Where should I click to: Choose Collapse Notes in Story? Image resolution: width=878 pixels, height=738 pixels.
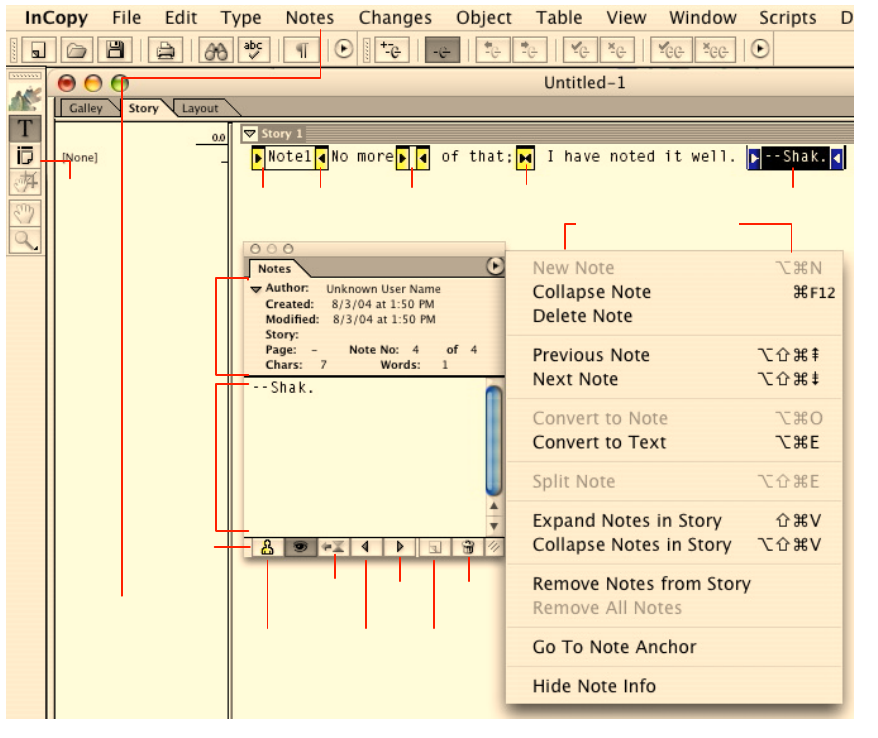[674, 545]
